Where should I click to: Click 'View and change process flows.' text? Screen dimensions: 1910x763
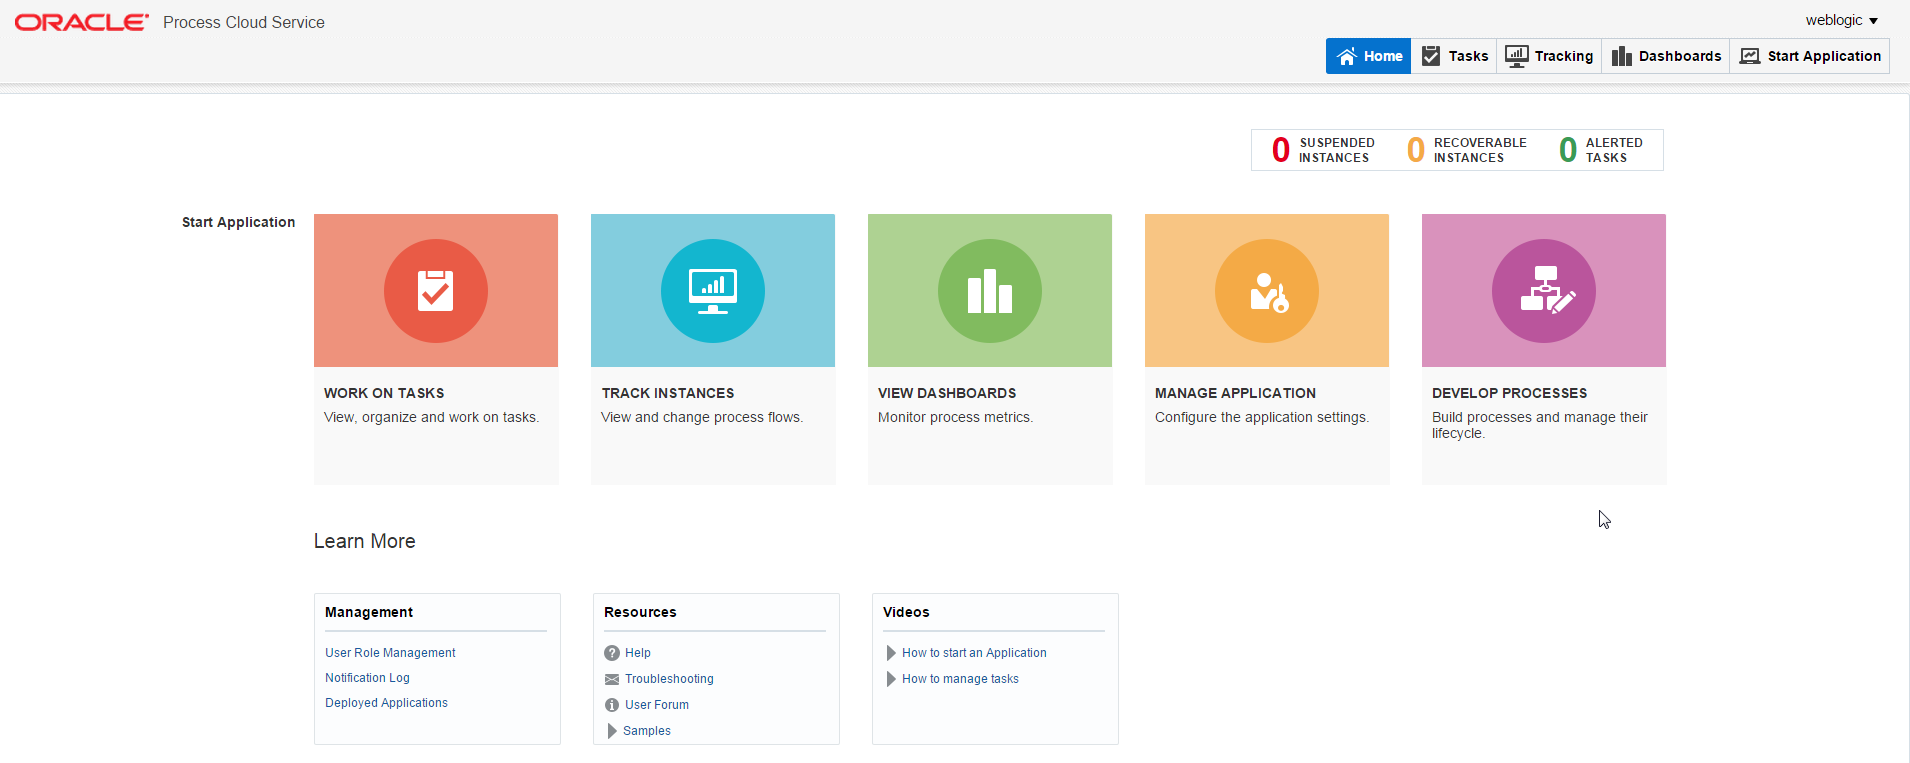pos(702,417)
